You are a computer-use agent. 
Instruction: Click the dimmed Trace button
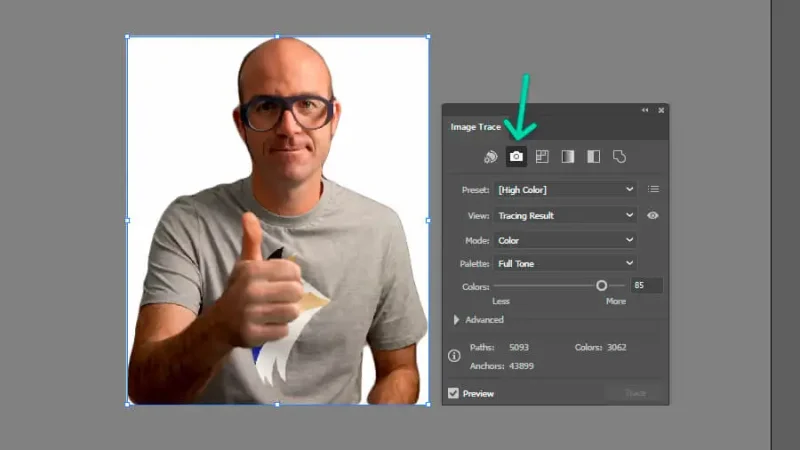(636, 393)
